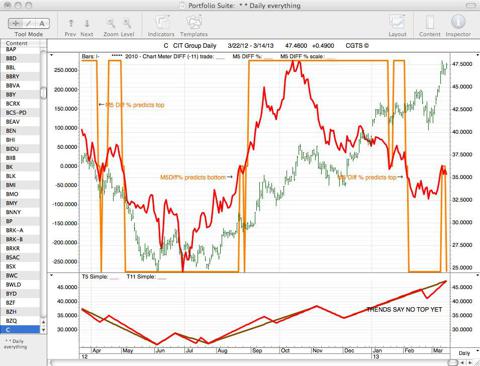
Task: Click the selected C symbol row
Action: pos(21,330)
